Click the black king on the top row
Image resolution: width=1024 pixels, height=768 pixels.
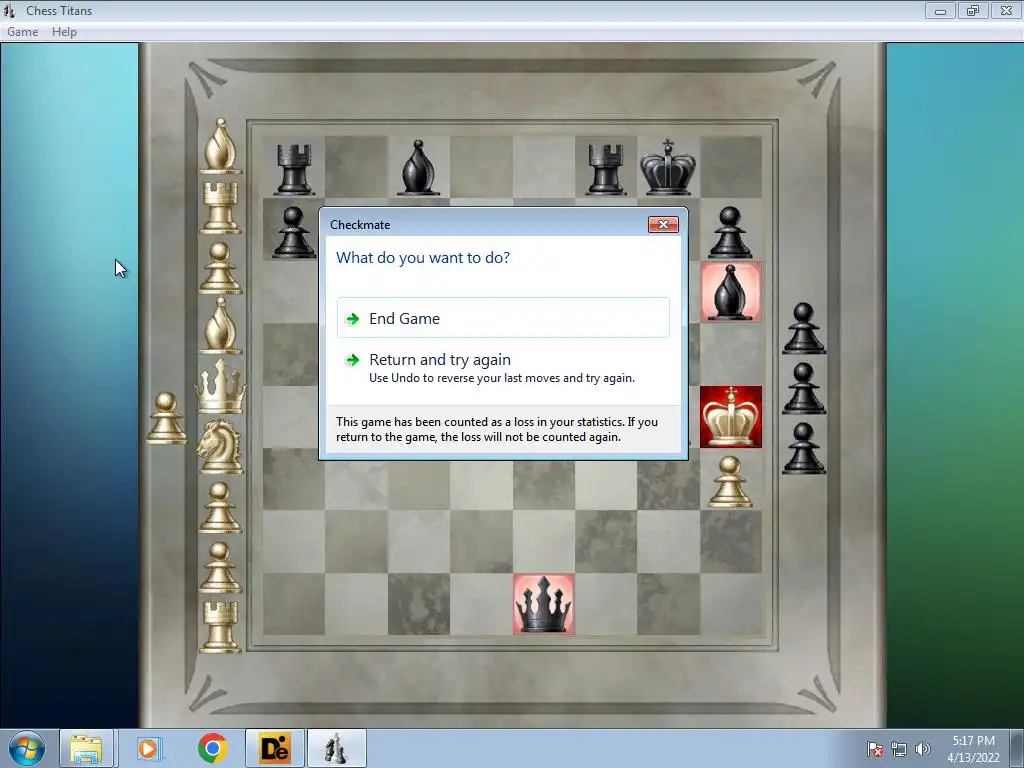coord(667,167)
